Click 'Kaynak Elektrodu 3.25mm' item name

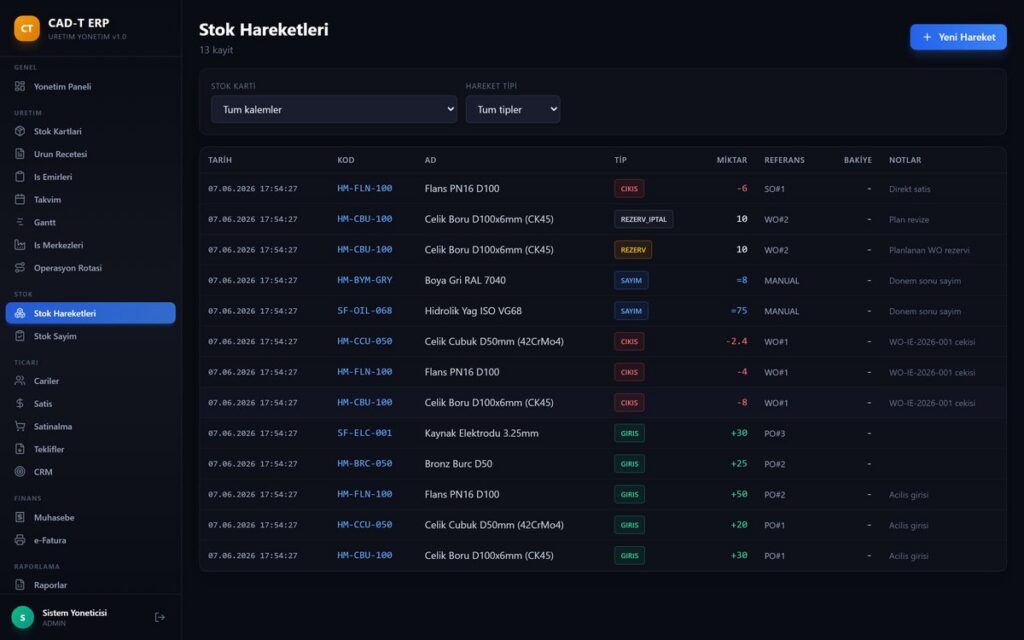[481, 433]
